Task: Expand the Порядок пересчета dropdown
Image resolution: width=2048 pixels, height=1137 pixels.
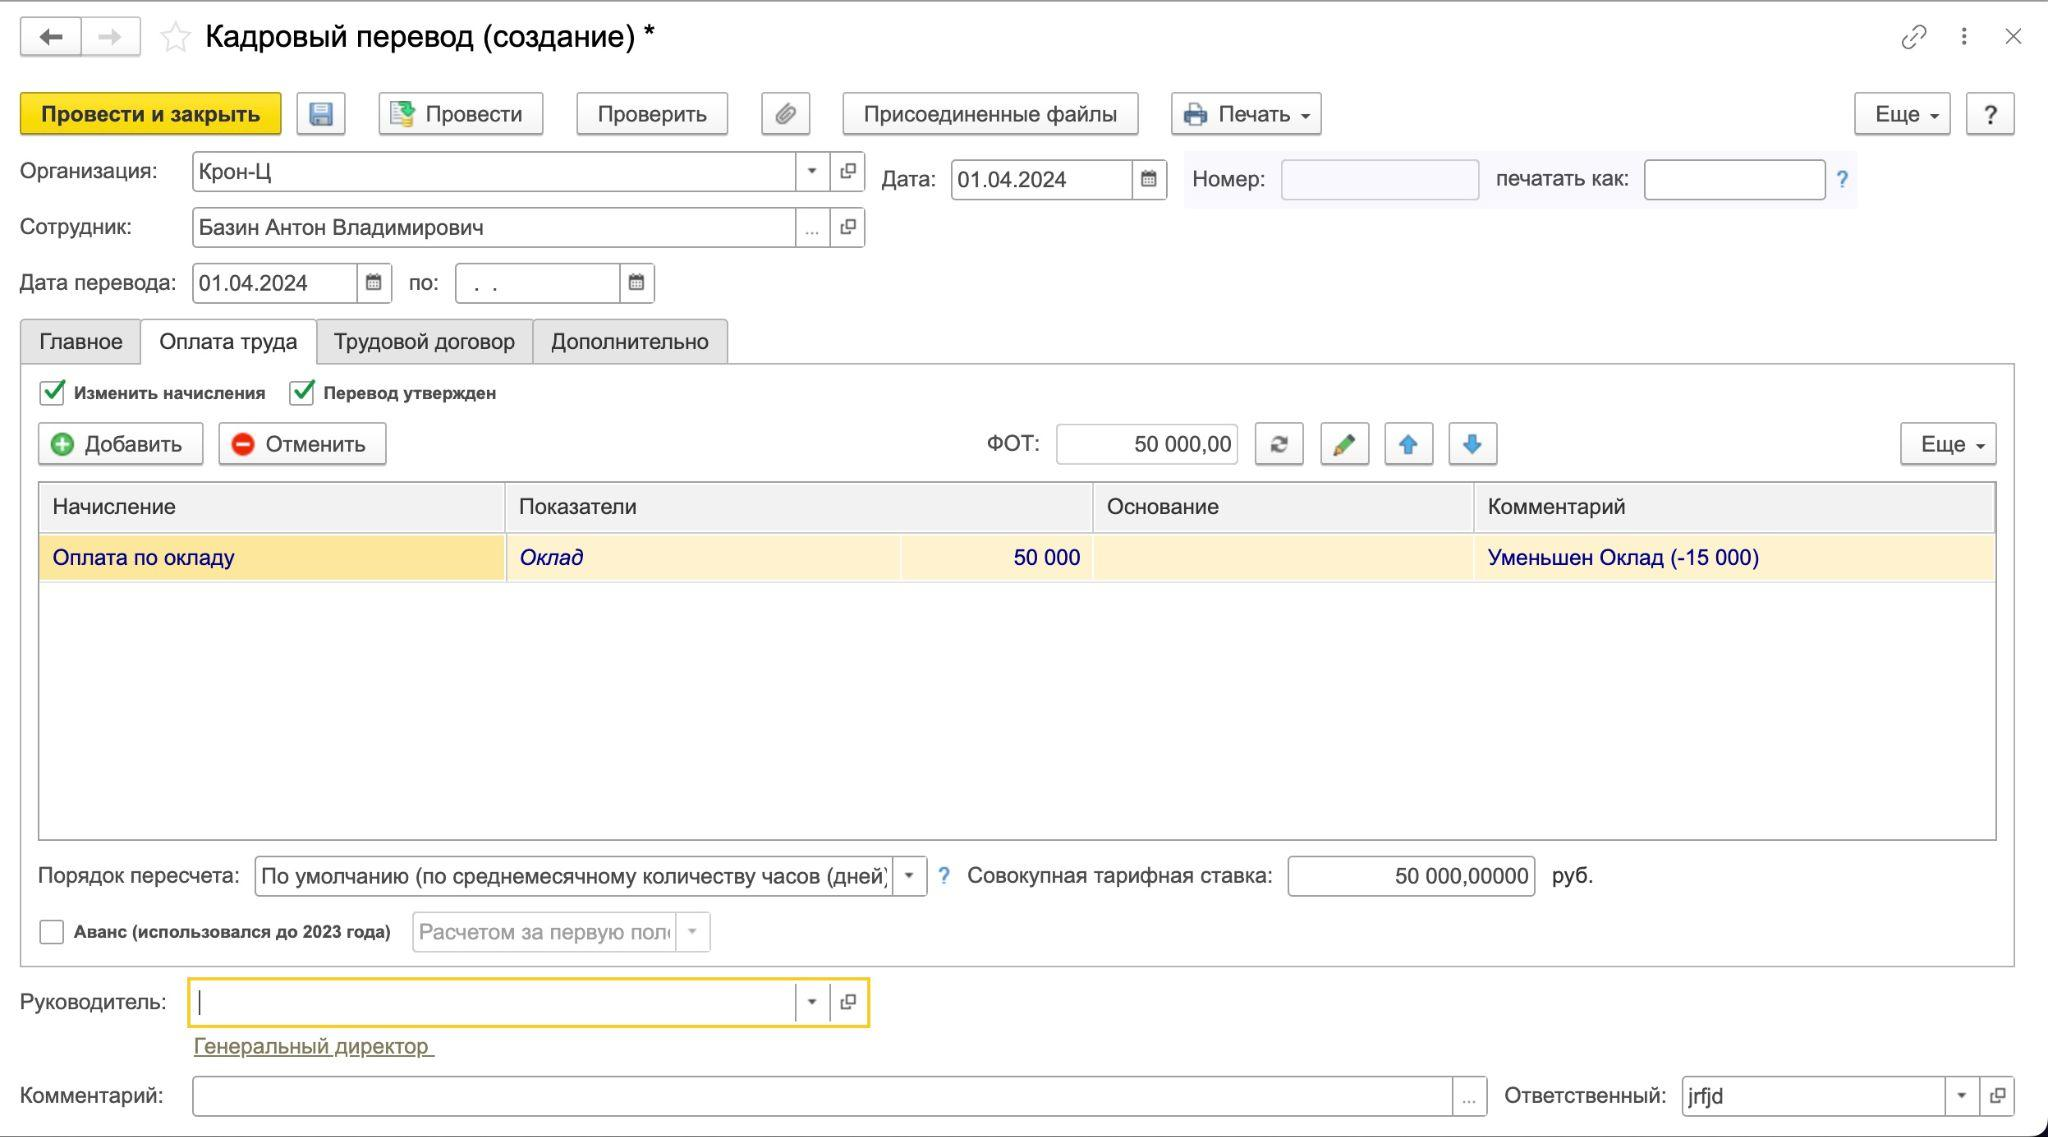Action: [909, 876]
